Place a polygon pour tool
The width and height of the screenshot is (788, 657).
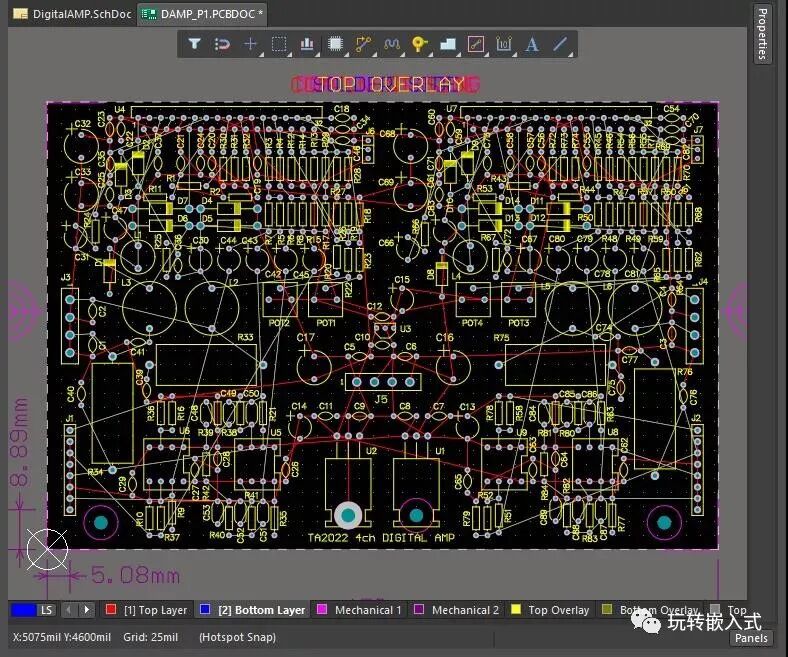pos(448,44)
